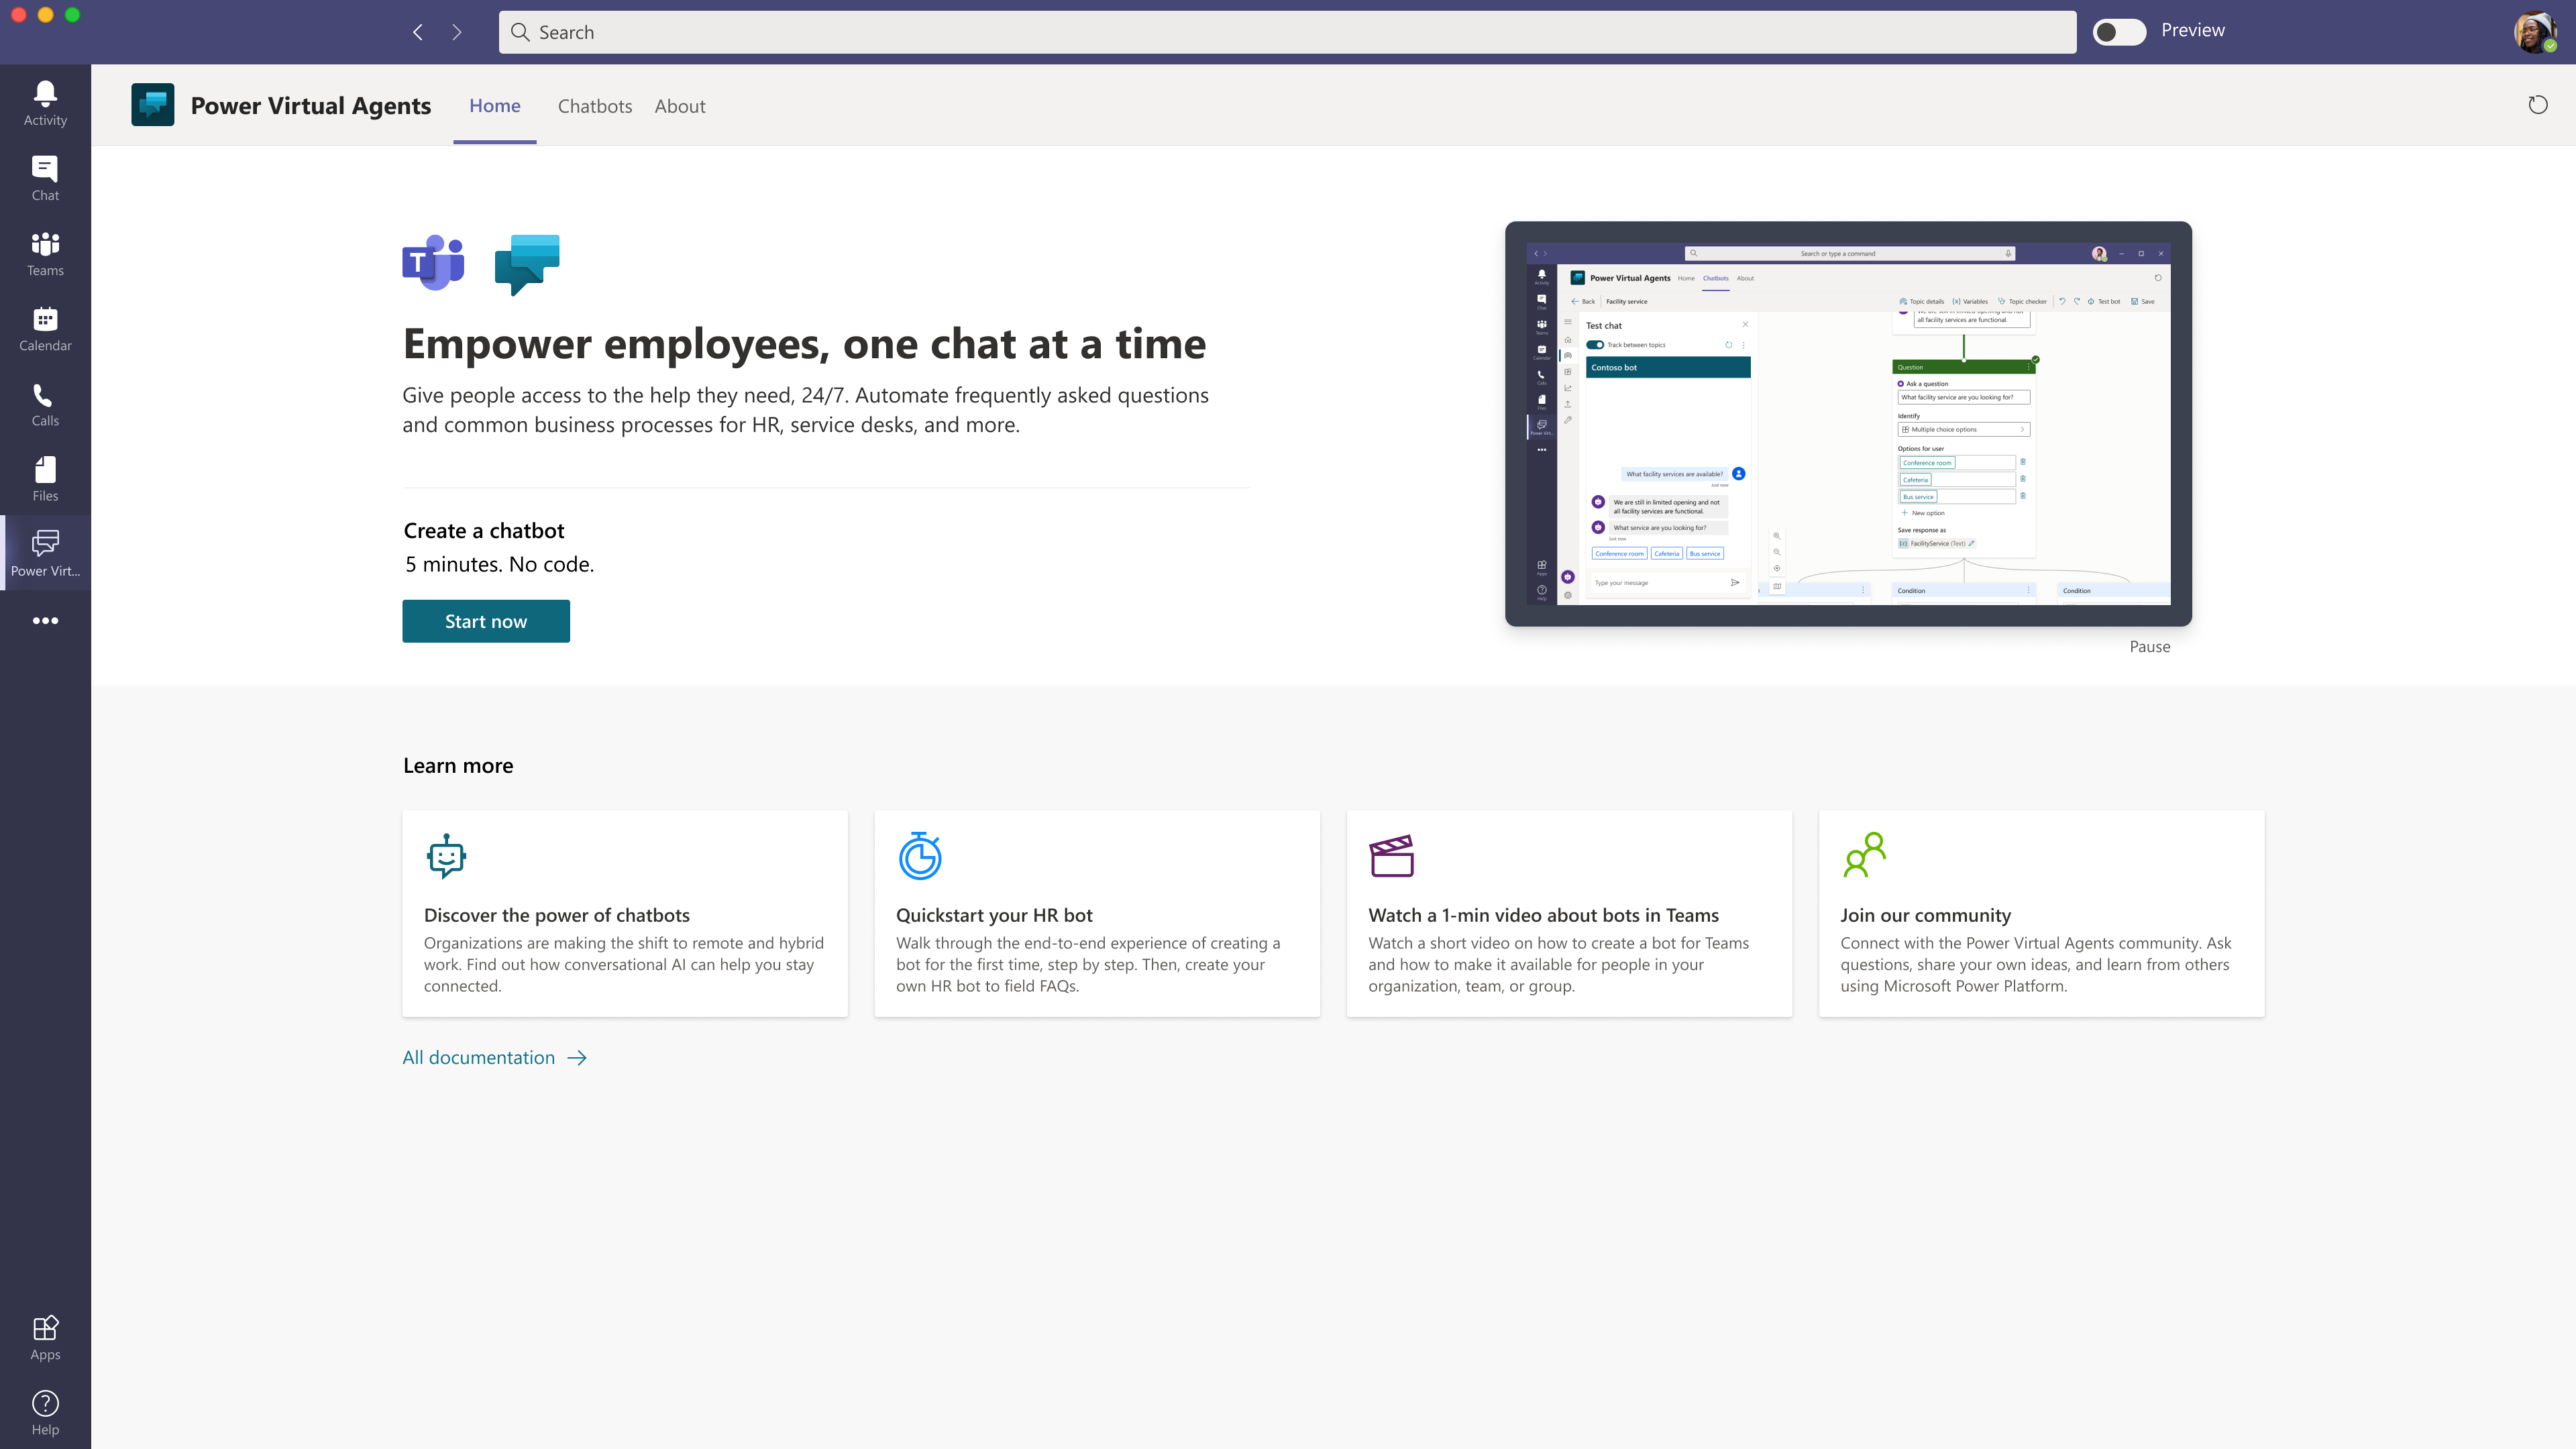Pause the demo animation

pyautogui.click(x=2149, y=646)
